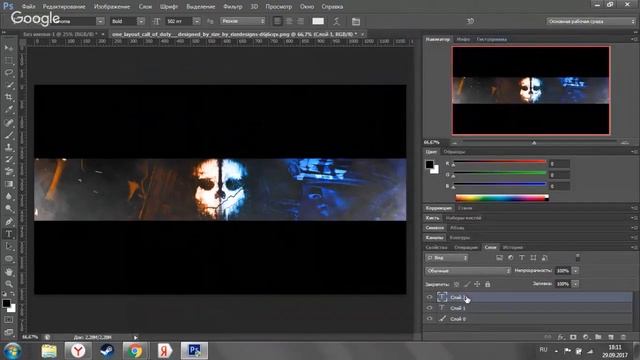
Task: Toggle lock transparent pixels
Action: click(456, 284)
